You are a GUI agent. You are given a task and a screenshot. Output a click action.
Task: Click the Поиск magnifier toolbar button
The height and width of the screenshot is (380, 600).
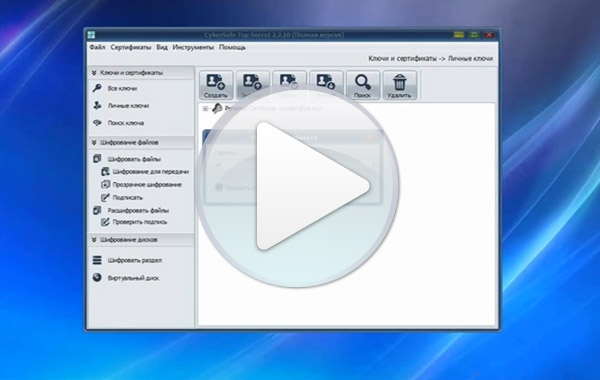(x=363, y=85)
